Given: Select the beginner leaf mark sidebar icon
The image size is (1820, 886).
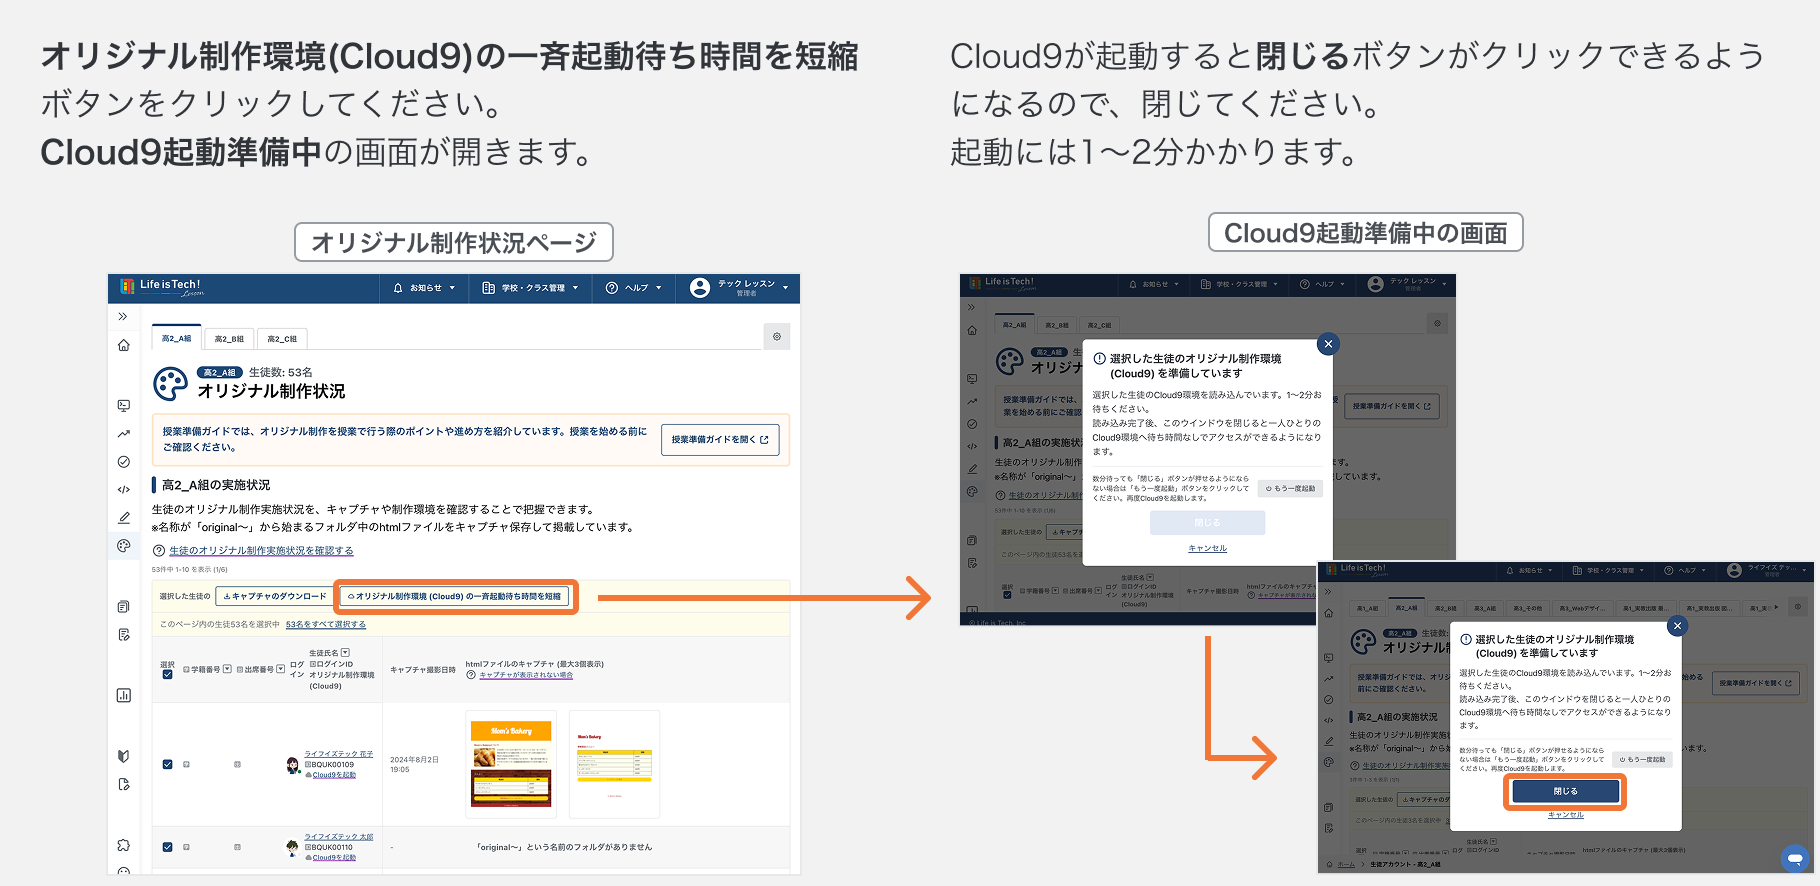Looking at the screenshot, I should (x=124, y=756).
